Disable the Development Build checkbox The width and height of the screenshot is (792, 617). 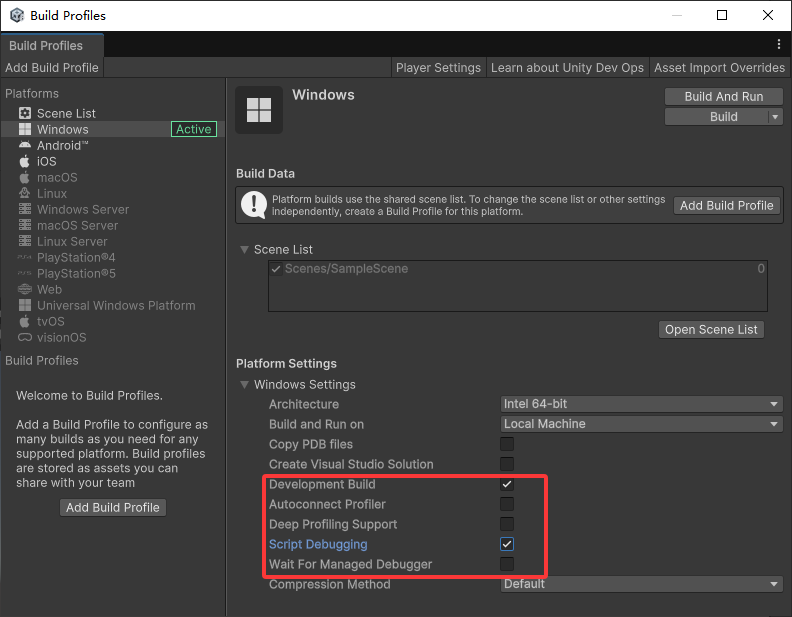click(x=507, y=484)
